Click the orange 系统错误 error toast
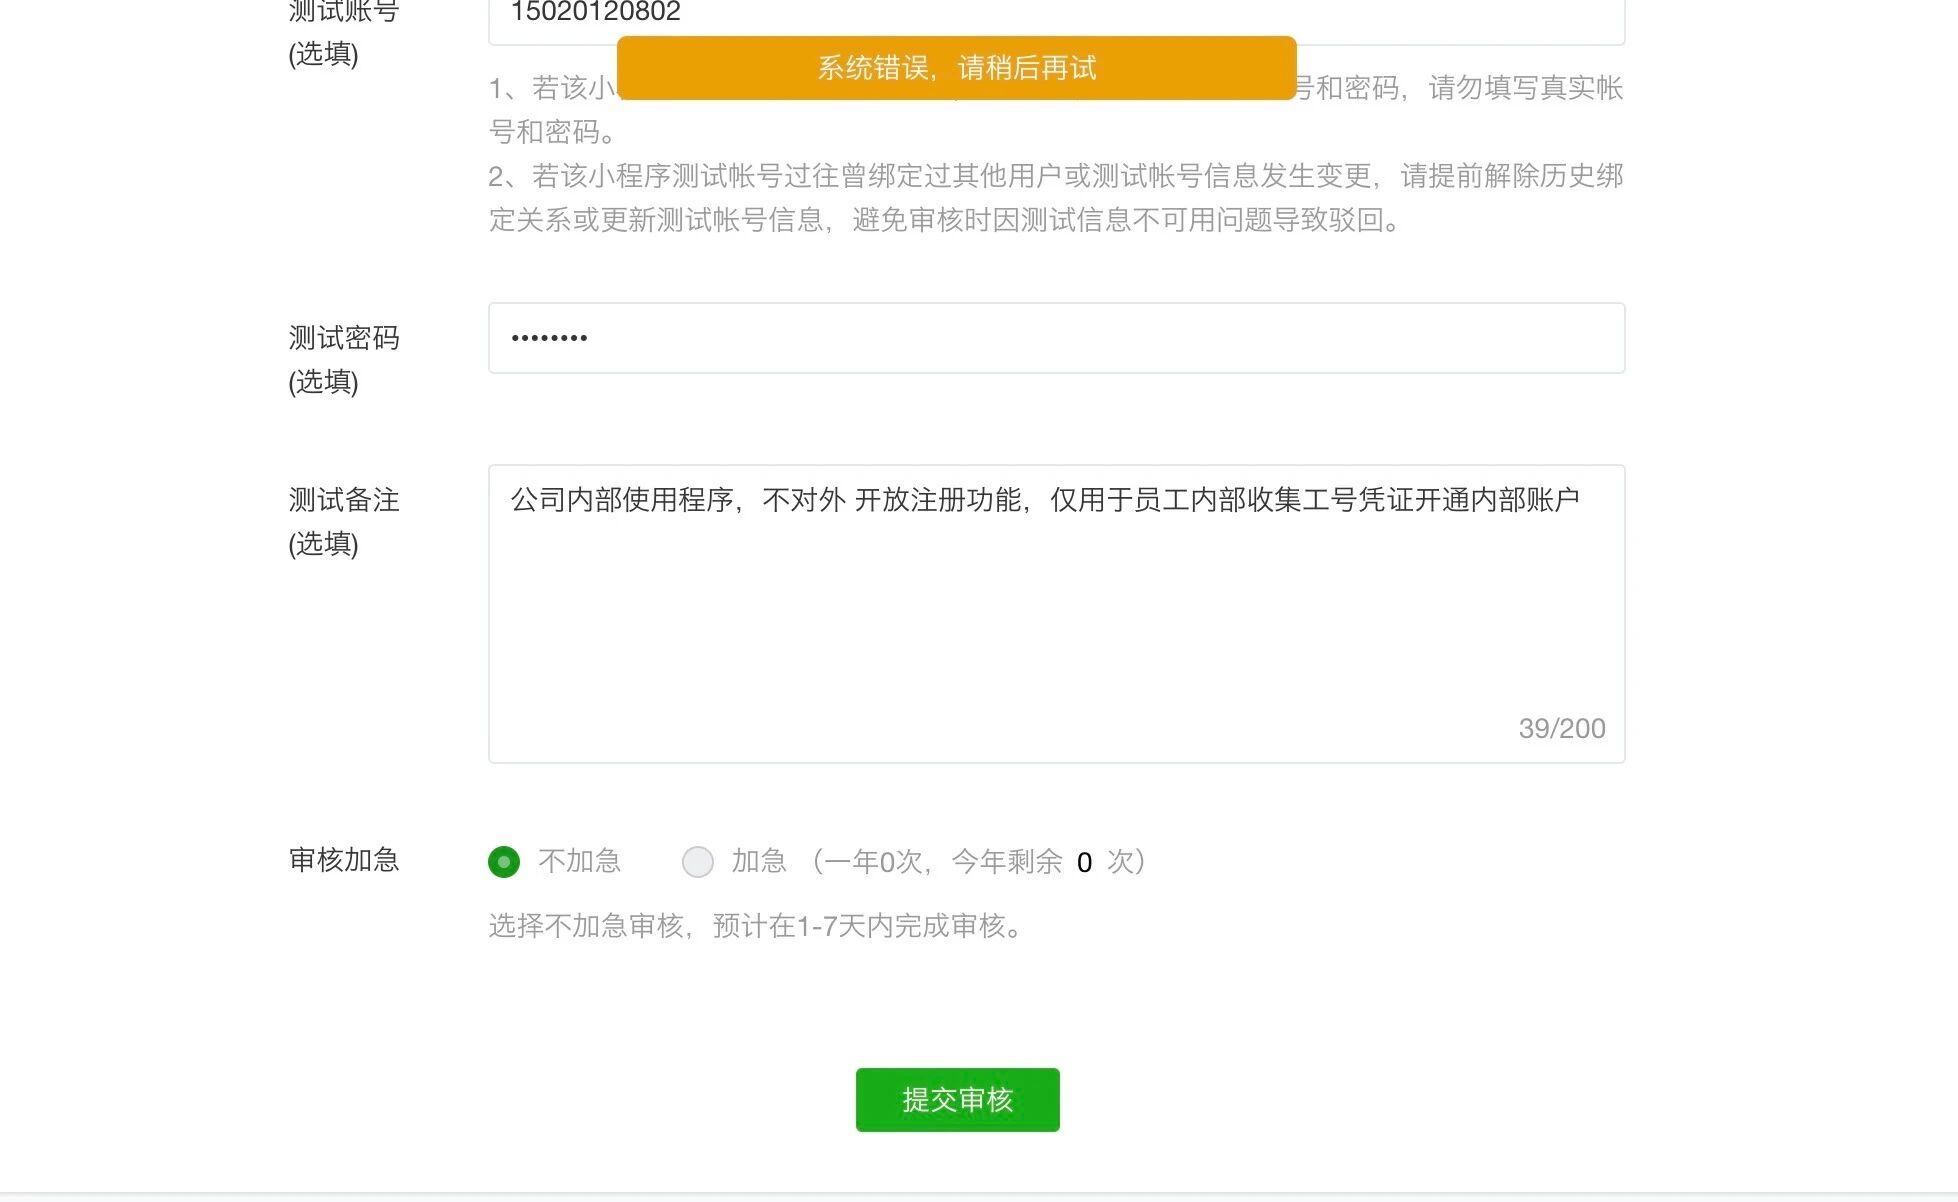1958x1202 pixels. (956, 68)
